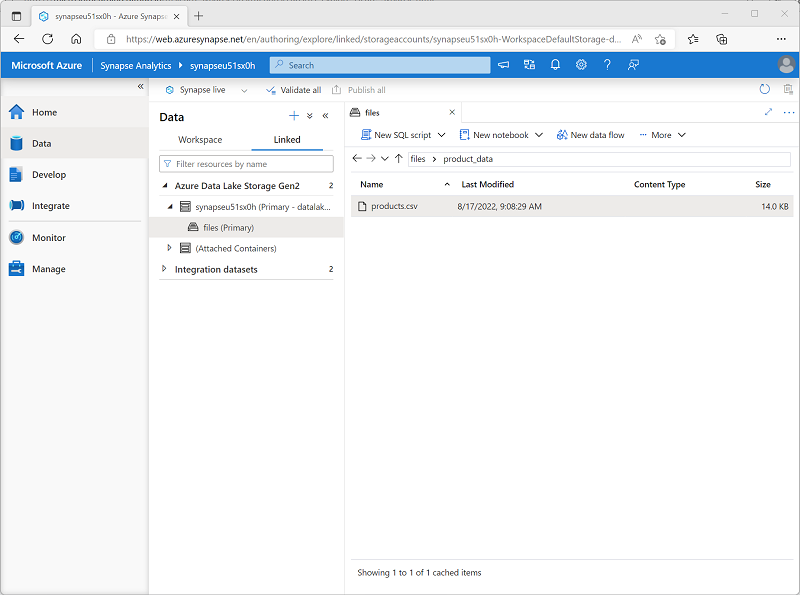Image resolution: width=800 pixels, height=595 pixels.
Task: Collapse the Data resource pane
Action: pos(326,116)
